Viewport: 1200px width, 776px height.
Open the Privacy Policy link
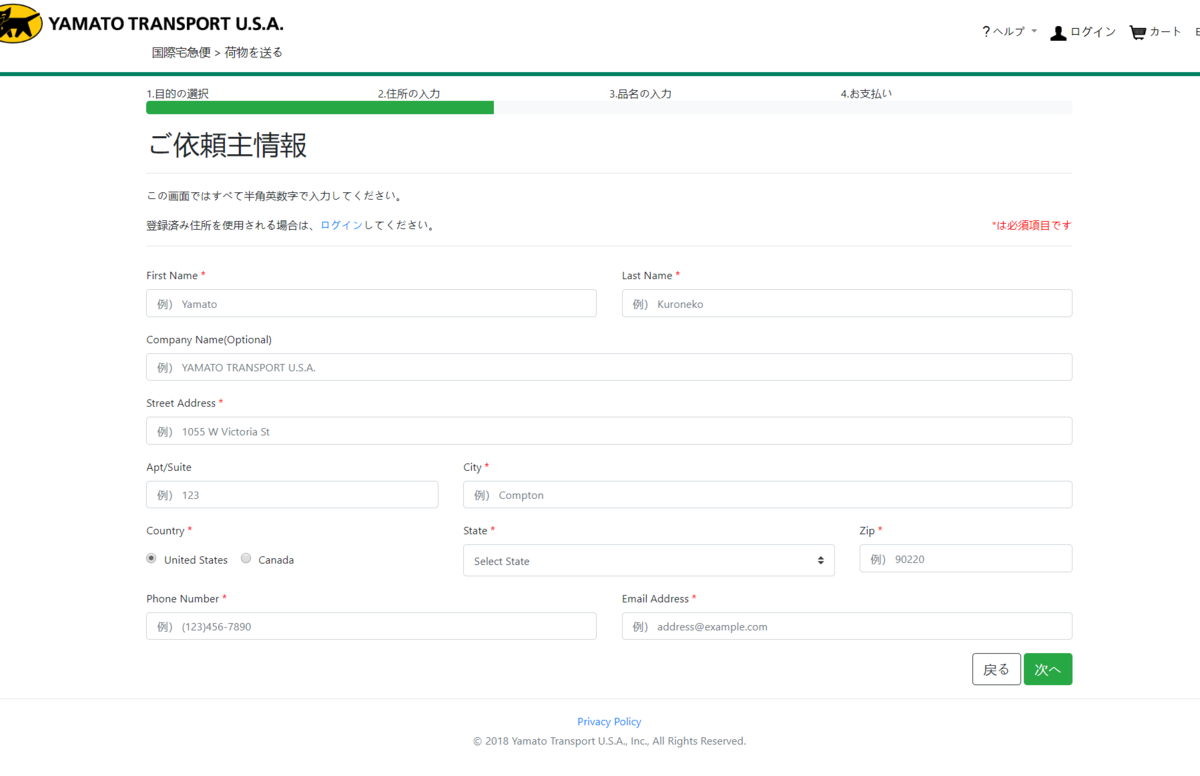(609, 721)
